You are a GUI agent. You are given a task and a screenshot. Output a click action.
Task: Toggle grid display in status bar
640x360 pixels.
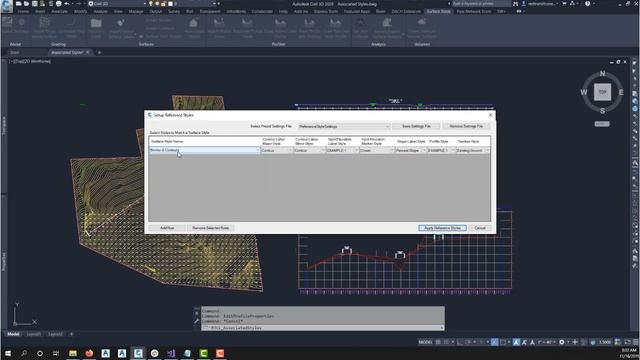click(x=438, y=342)
